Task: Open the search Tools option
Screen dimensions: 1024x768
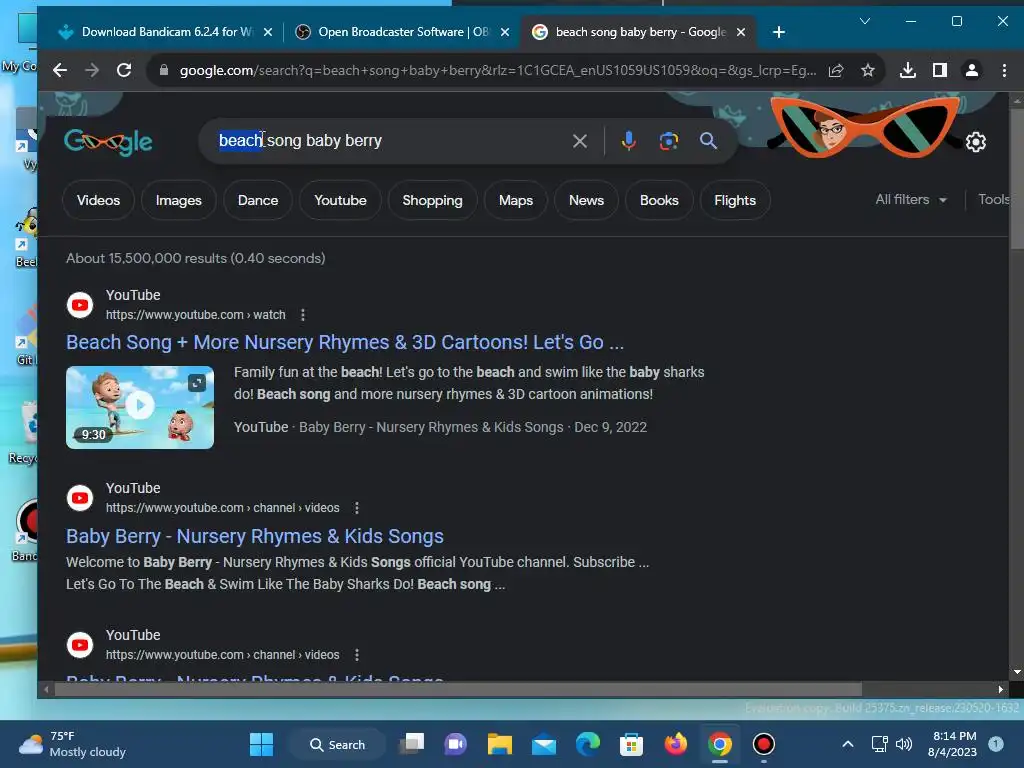Action: pyautogui.click(x=993, y=200)
